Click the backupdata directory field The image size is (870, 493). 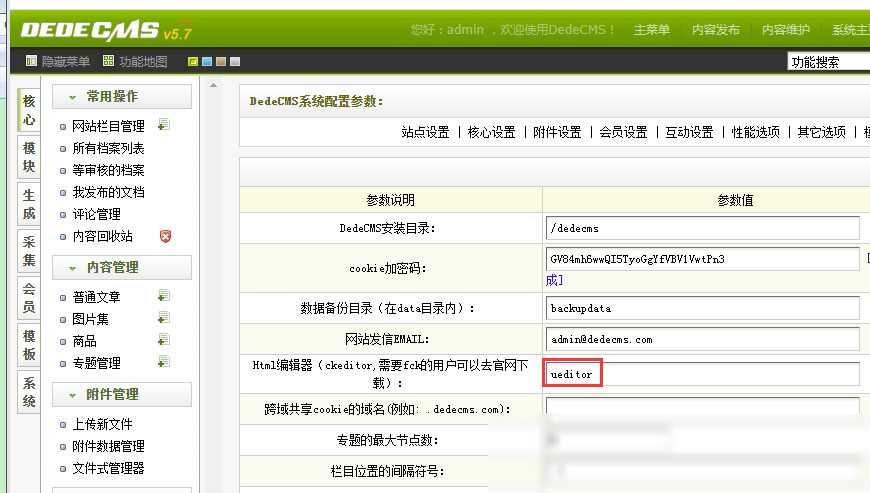pos(702,308)
